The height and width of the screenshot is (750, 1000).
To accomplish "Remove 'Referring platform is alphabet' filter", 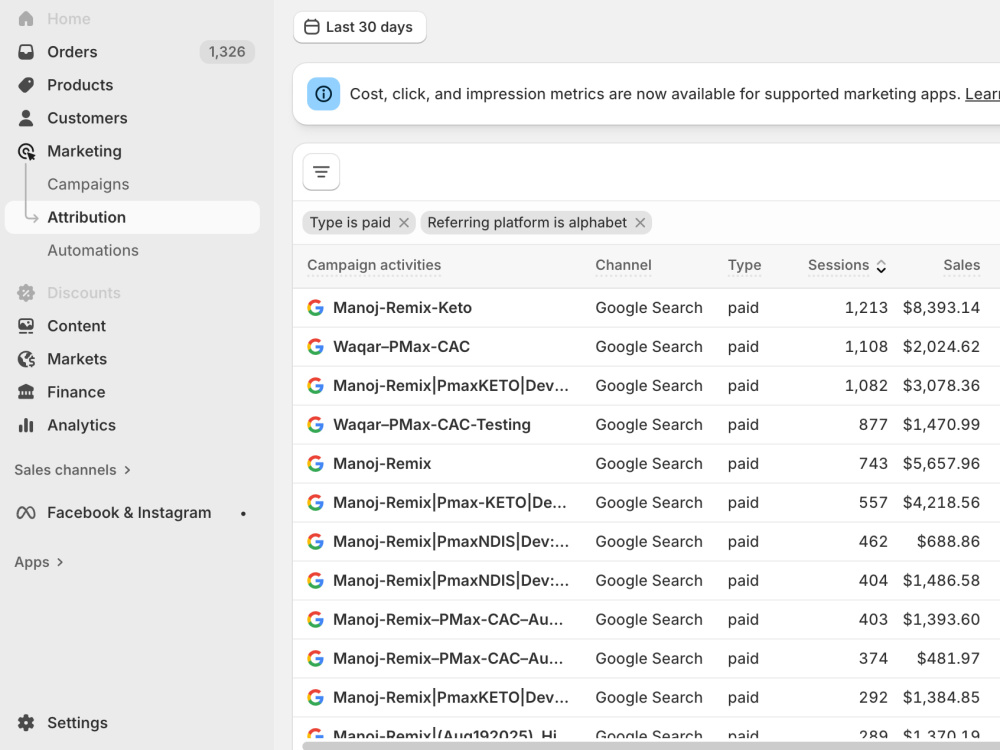I will click(x=640, y=223).
